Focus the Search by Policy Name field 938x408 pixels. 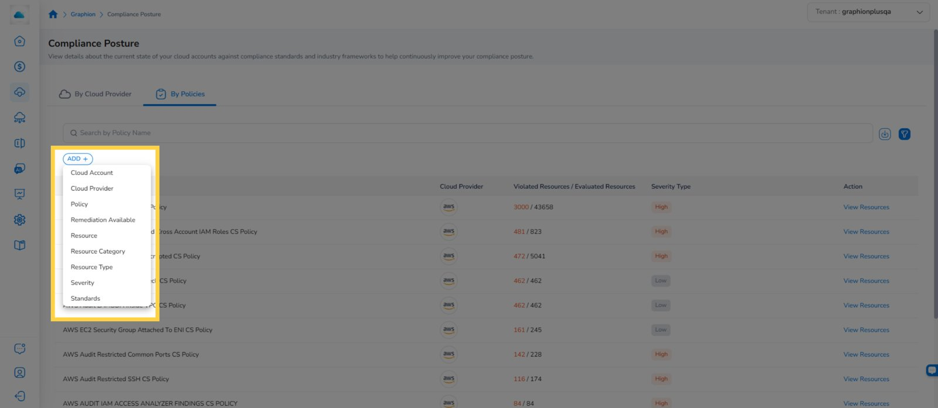(468, 133)
